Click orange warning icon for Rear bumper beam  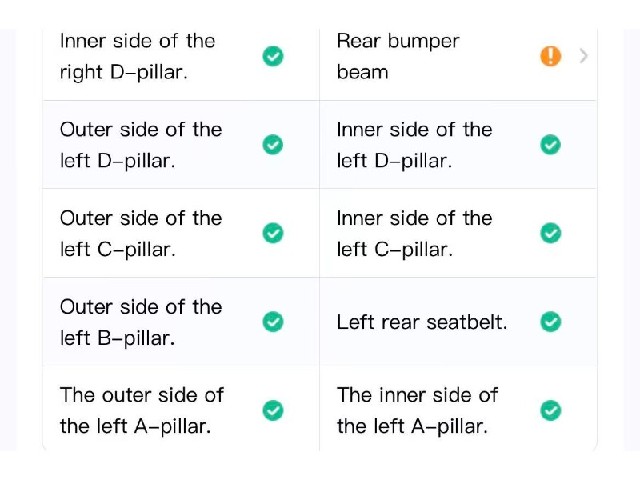[551, 56]
